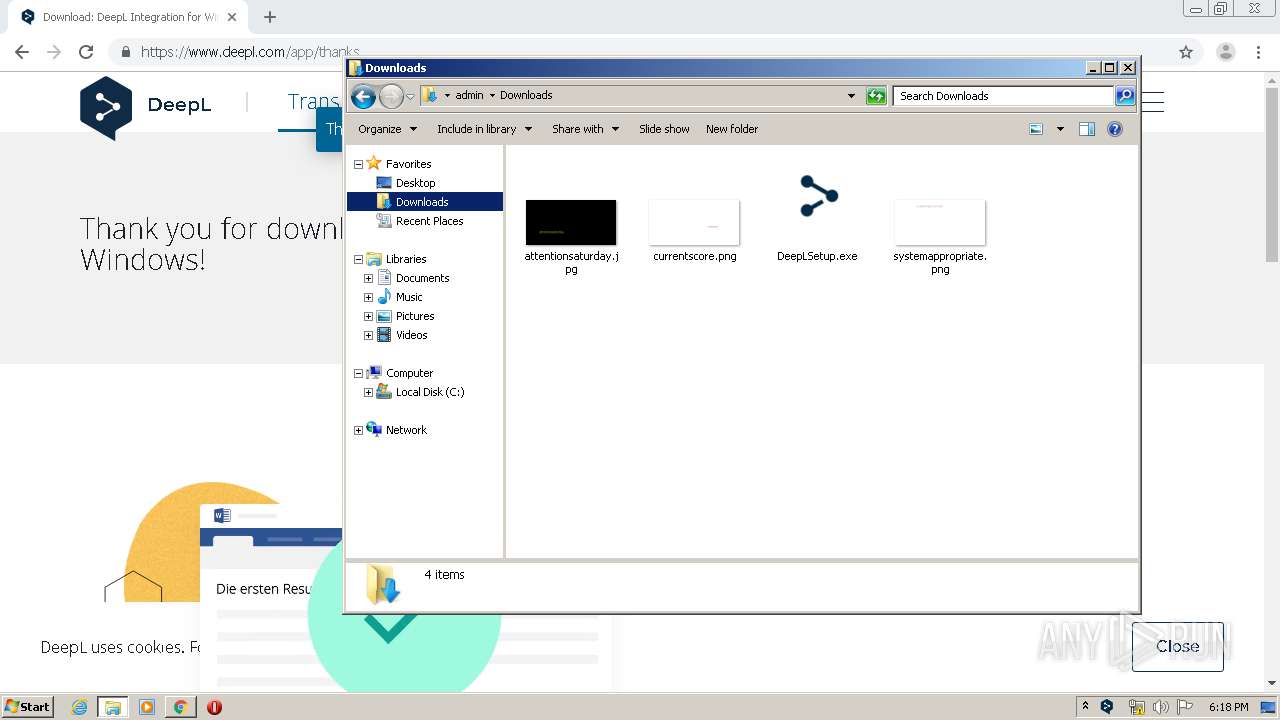Click the magnifier icon in Search Downloads box
The width and height of the screenshot is (1280, 720).
pos(1125,96)
